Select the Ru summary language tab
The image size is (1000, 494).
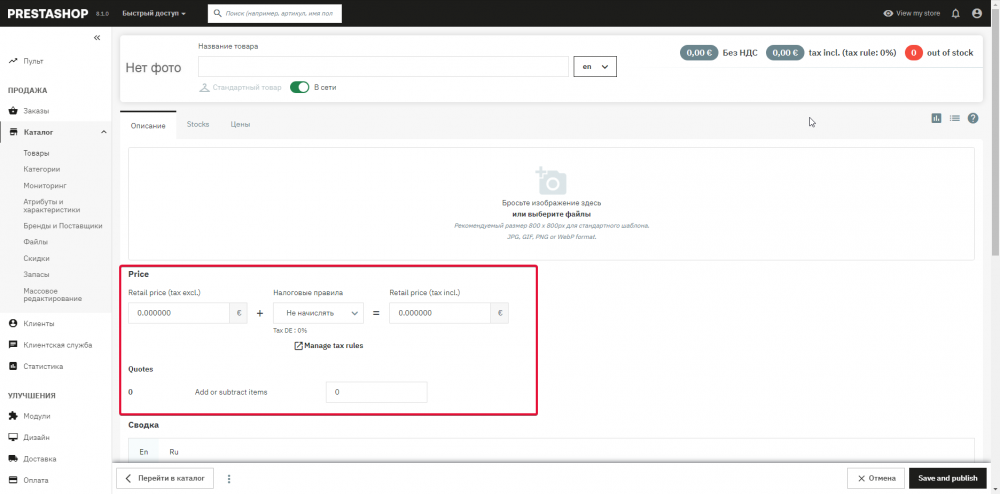tap(173, 451)
